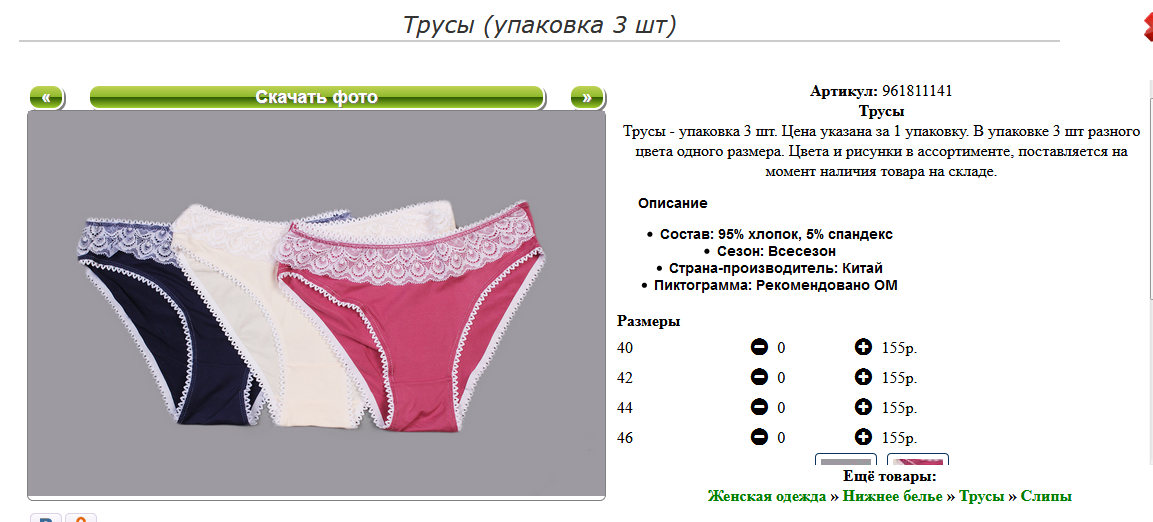Decrease quantity for size 46

click(760, 437)
